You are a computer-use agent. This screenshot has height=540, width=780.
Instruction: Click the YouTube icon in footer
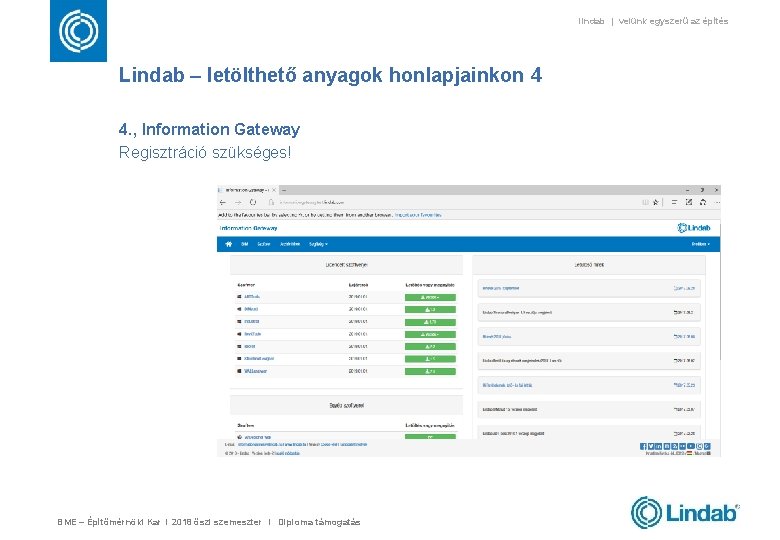pyautogui.click(x=691, y=447)
